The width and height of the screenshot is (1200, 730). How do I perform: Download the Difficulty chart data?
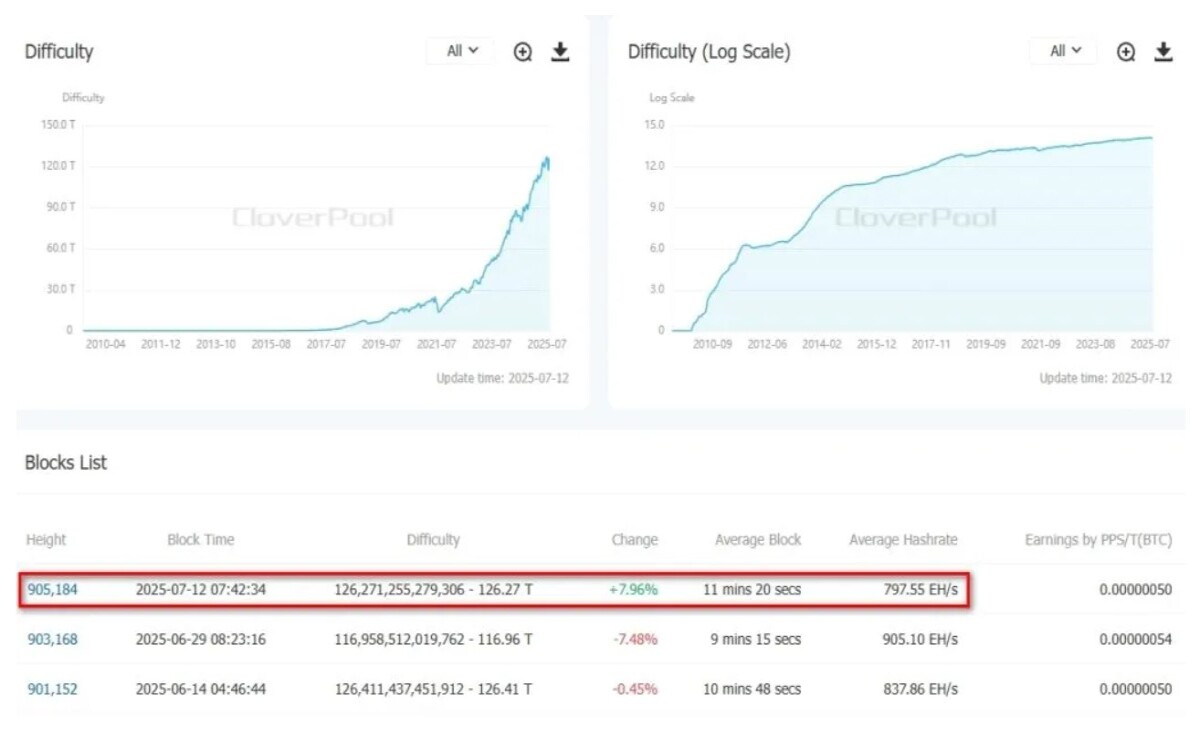560,52
